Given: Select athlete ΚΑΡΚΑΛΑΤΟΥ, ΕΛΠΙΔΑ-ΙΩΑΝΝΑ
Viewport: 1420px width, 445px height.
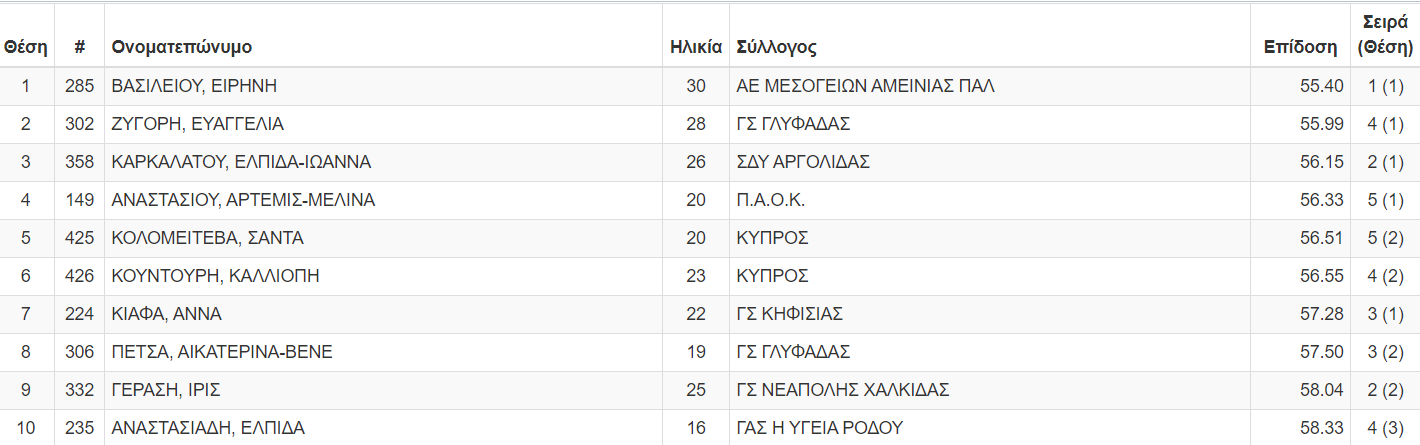Looking at the screenshot, I should click(x=241, y=162).
